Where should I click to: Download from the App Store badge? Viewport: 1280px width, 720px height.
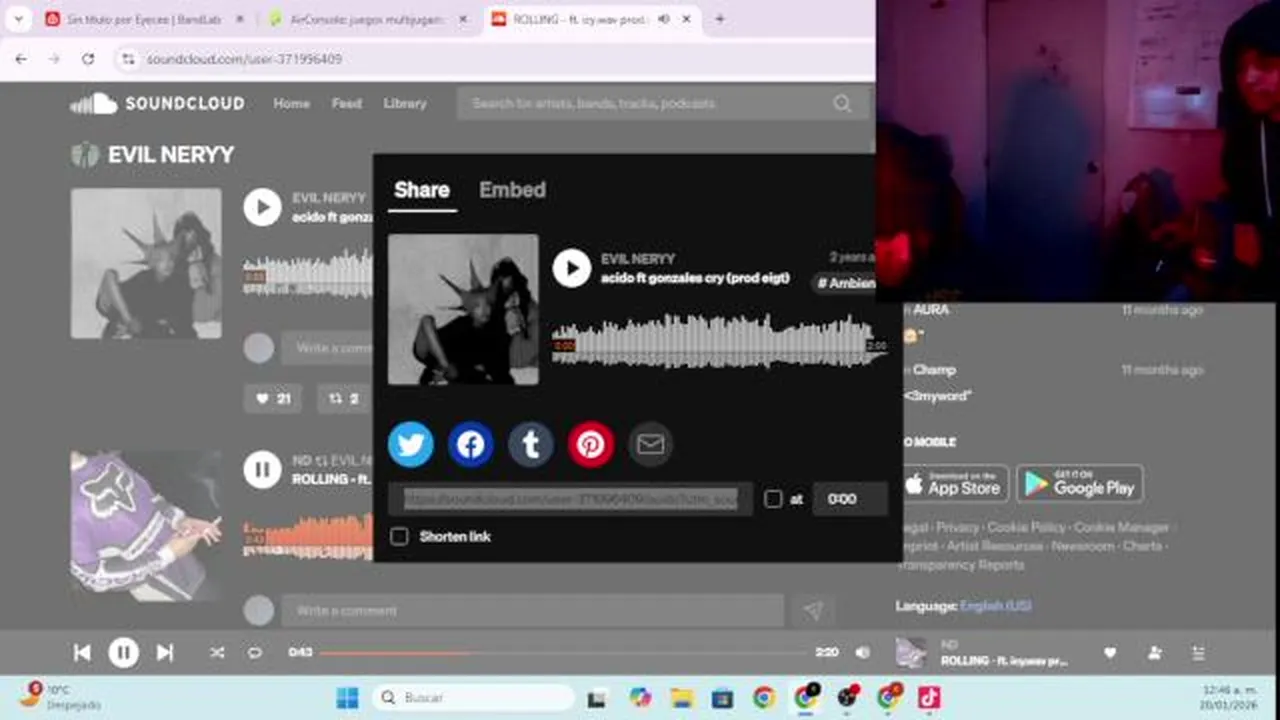coord(955,484)
